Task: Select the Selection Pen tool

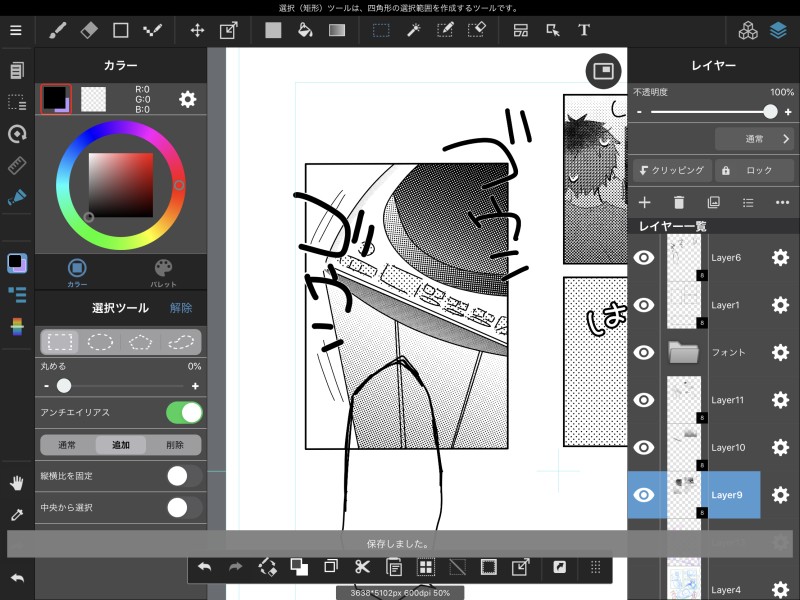Action: click(445, 31)
